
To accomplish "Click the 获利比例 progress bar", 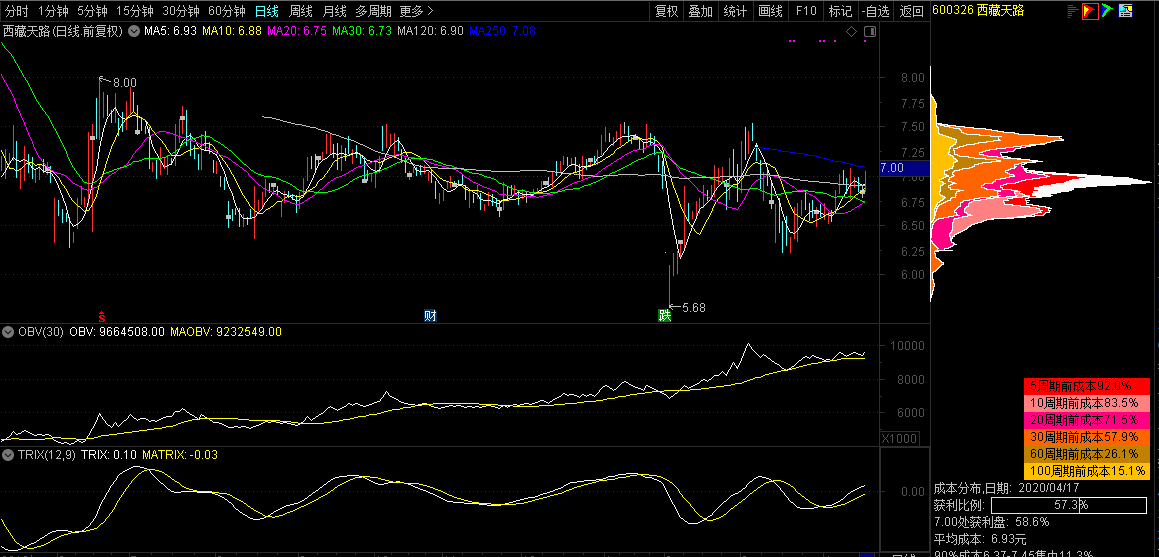I will [1069, 505].
